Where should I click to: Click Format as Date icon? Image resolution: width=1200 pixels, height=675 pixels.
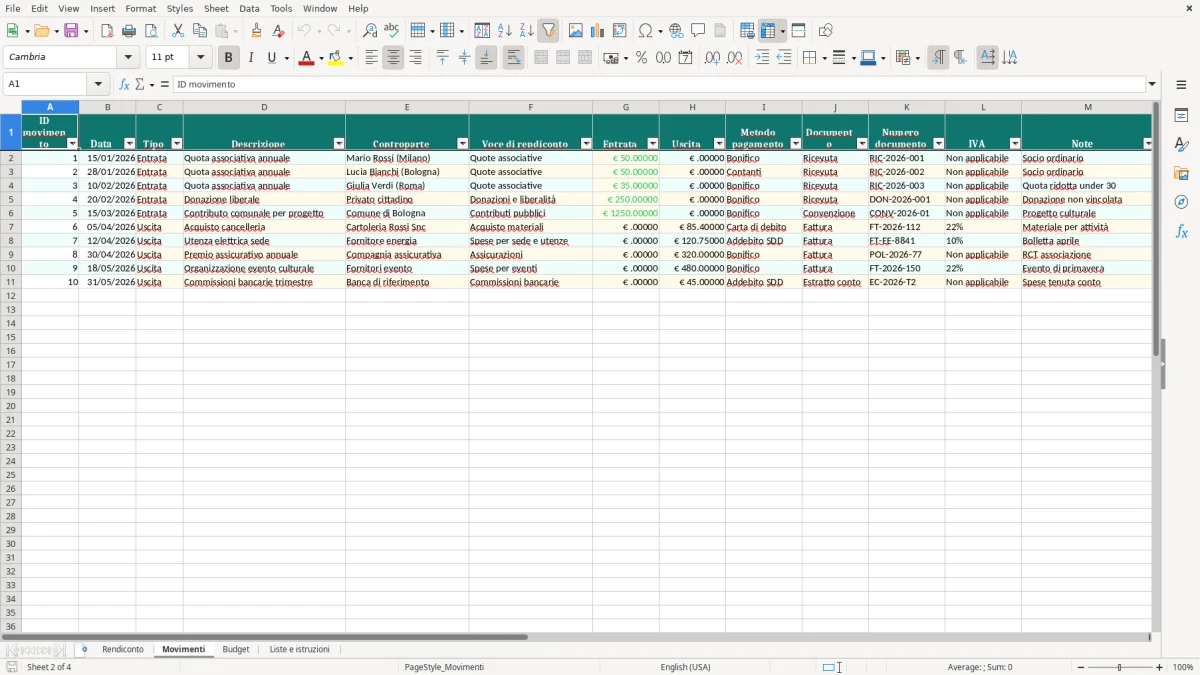click(x=685, y=58)
